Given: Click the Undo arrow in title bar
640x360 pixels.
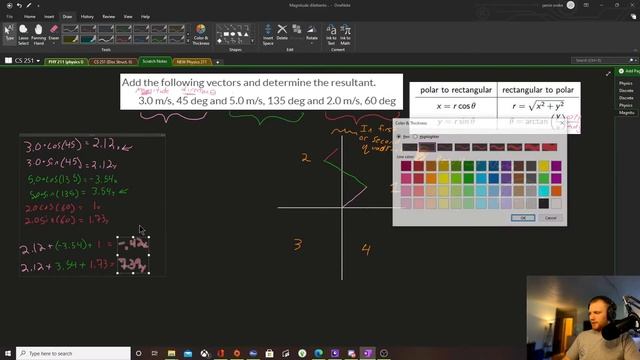Looking at the screenshot, I should [19, 5].
